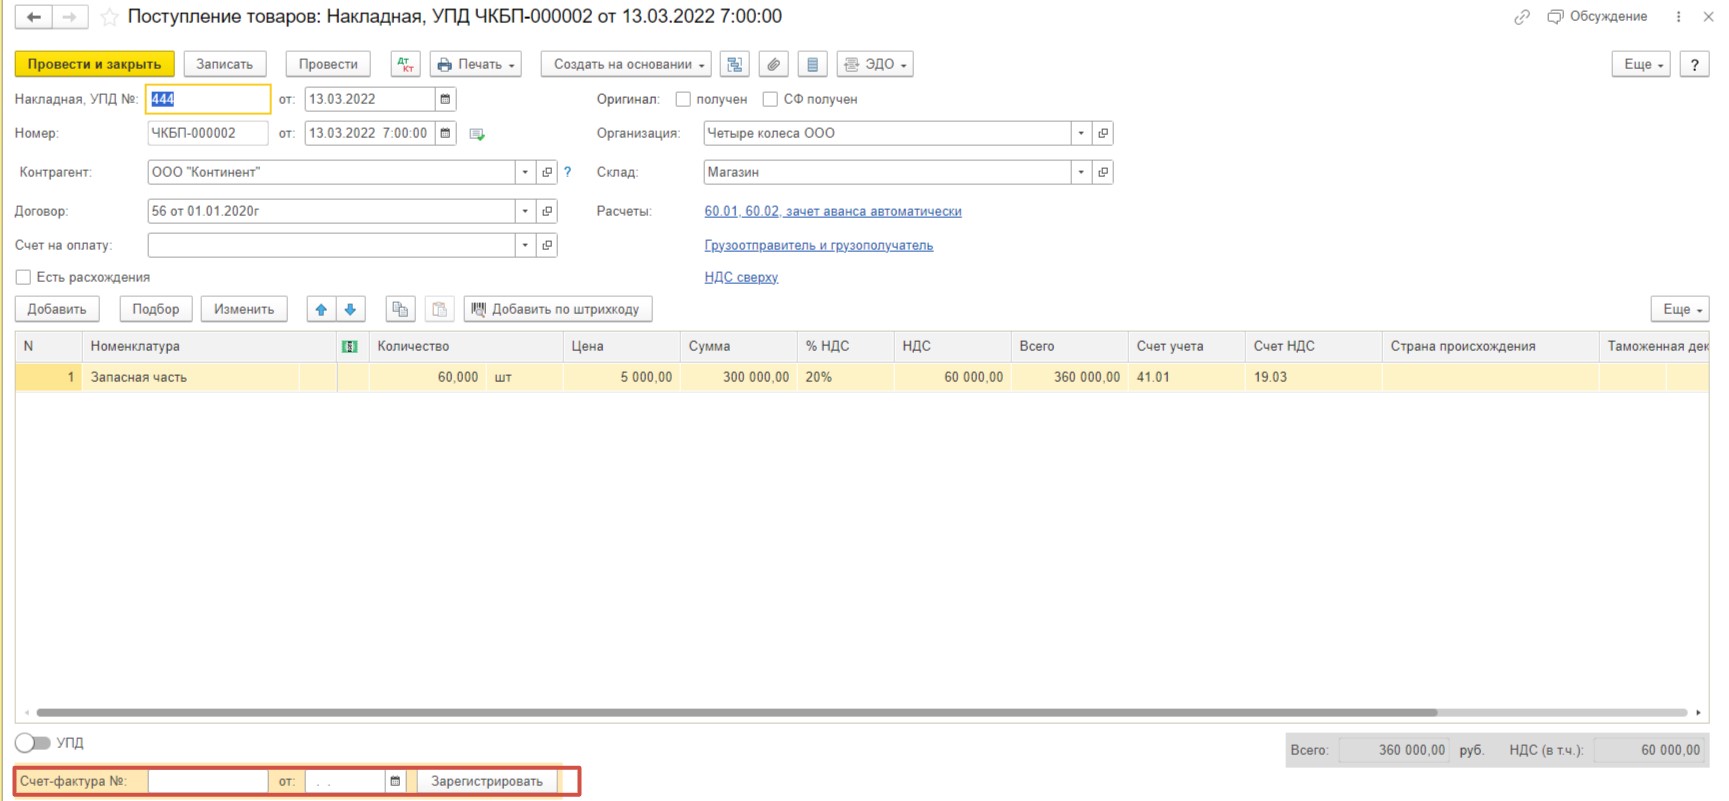Toggle the УПД switch
The width and height of the screenshot is (1729, 801).
tap(32, 743)
